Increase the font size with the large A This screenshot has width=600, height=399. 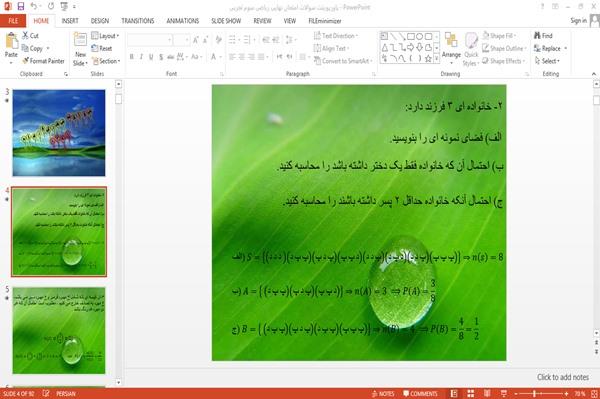pos(196,40)
